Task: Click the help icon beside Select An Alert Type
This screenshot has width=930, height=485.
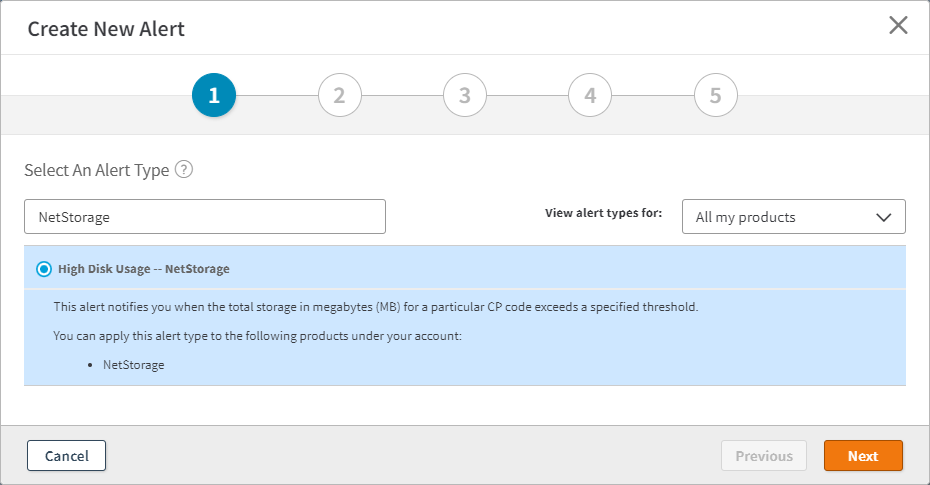Action: 183,170
